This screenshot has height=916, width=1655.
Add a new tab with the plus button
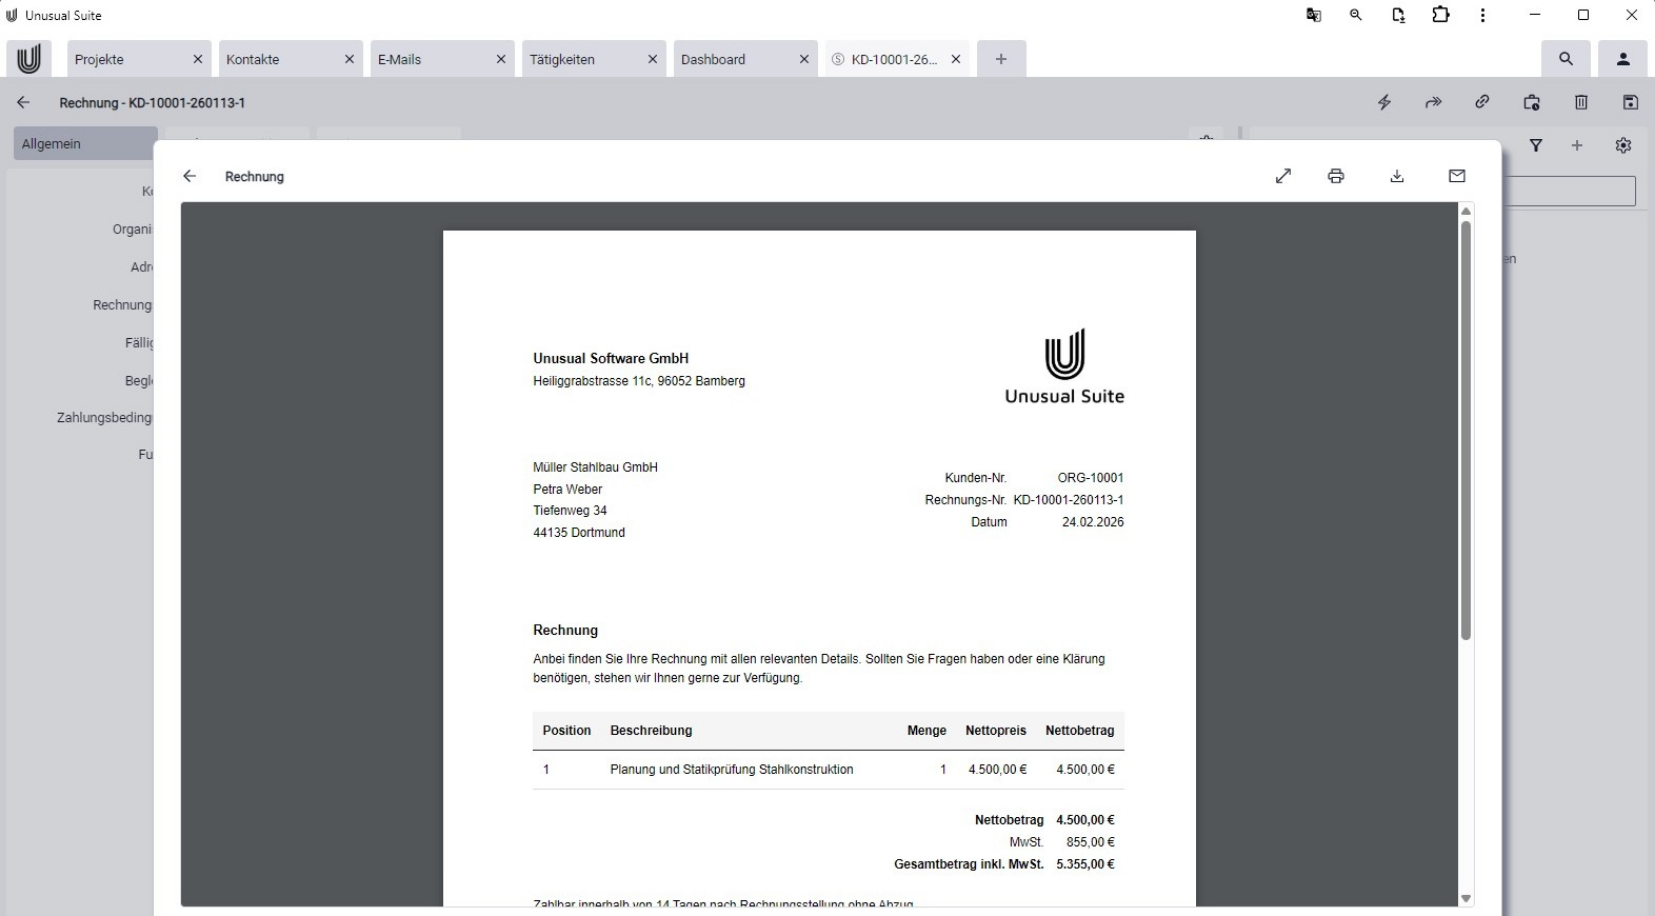click(x=1001, y=59)
